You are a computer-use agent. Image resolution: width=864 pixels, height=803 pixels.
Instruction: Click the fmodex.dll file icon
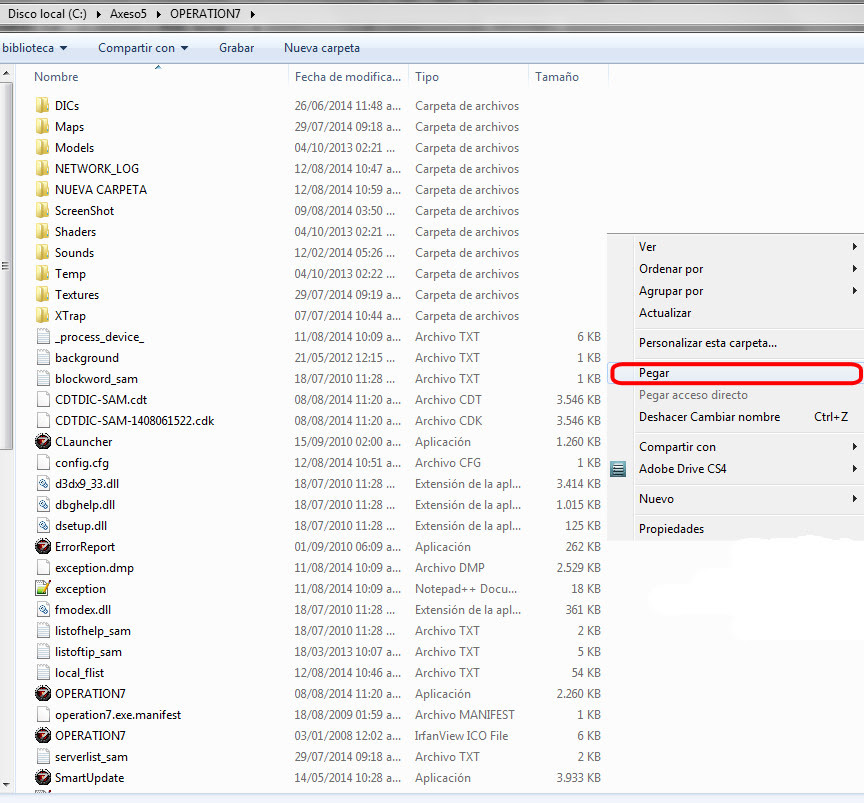tap(43, 610)
